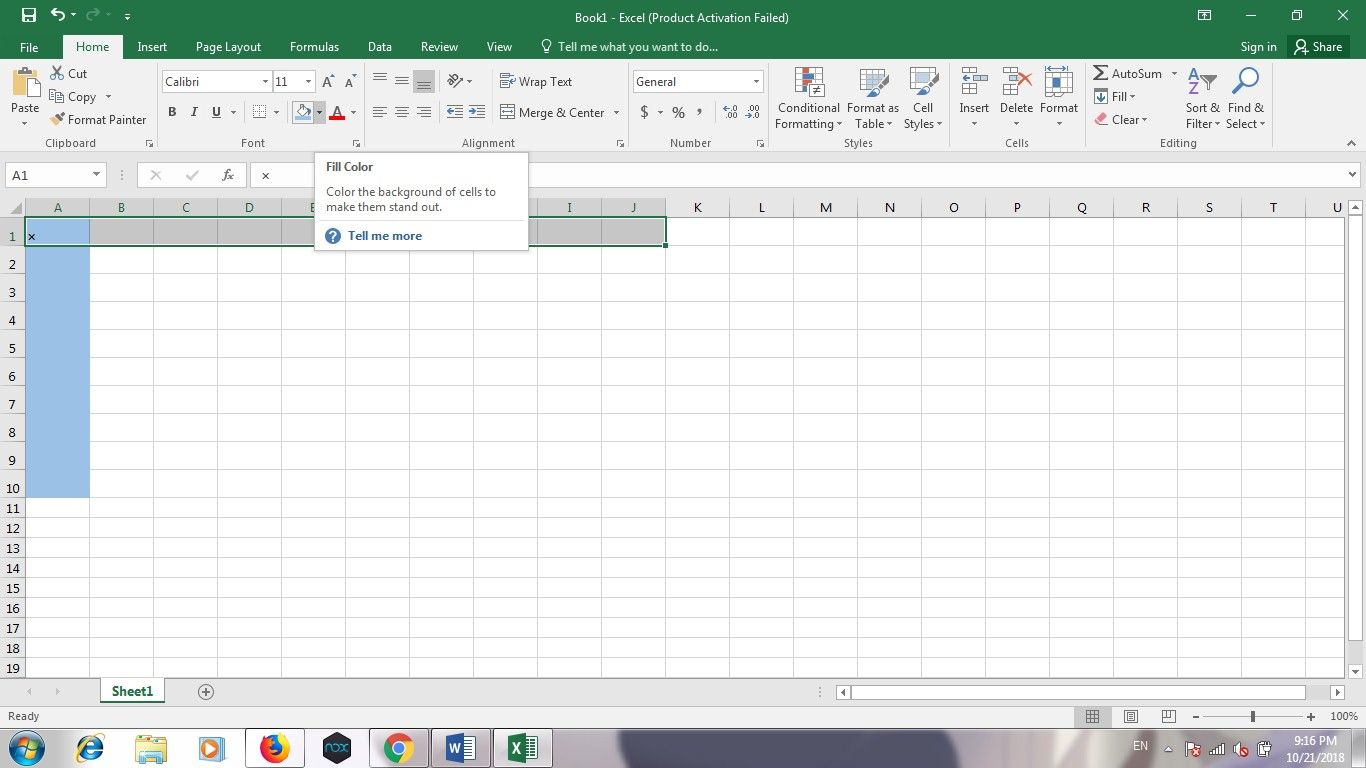The width and height of the screenshot is (1366, 768).
Task: Open the font size dropdown
Action: tap(308, 82)
